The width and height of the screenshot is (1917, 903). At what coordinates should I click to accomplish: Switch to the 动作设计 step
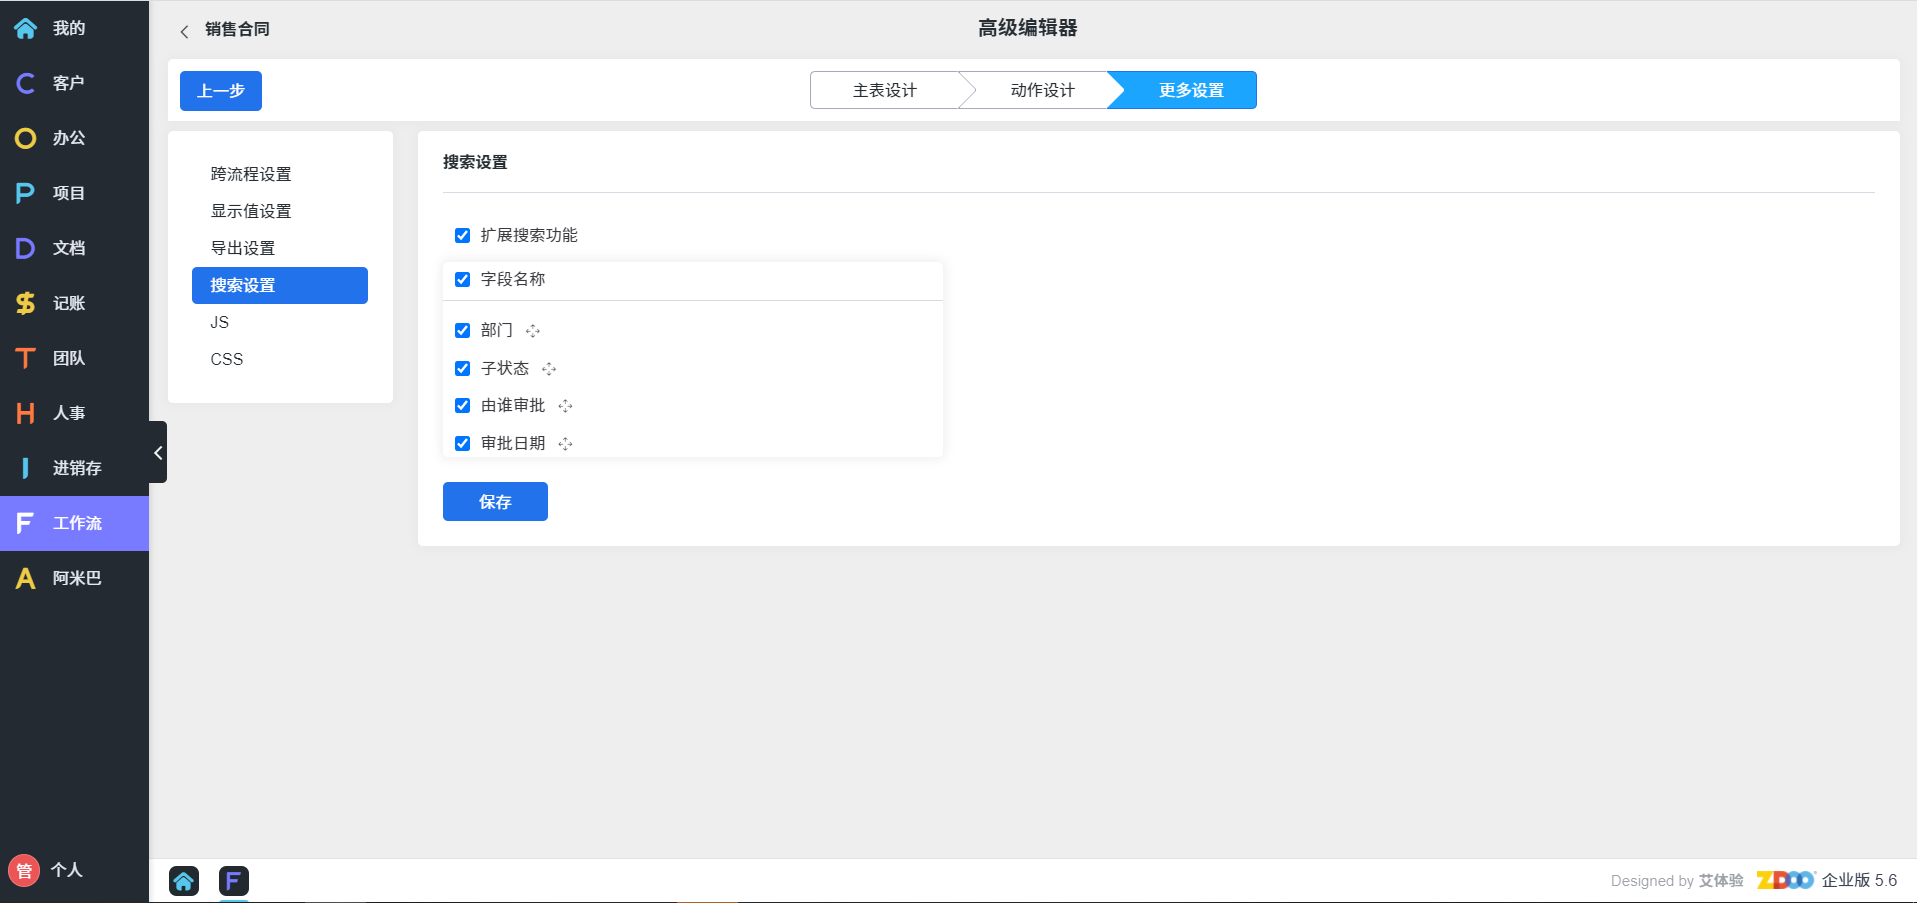tap(1042, 90)
